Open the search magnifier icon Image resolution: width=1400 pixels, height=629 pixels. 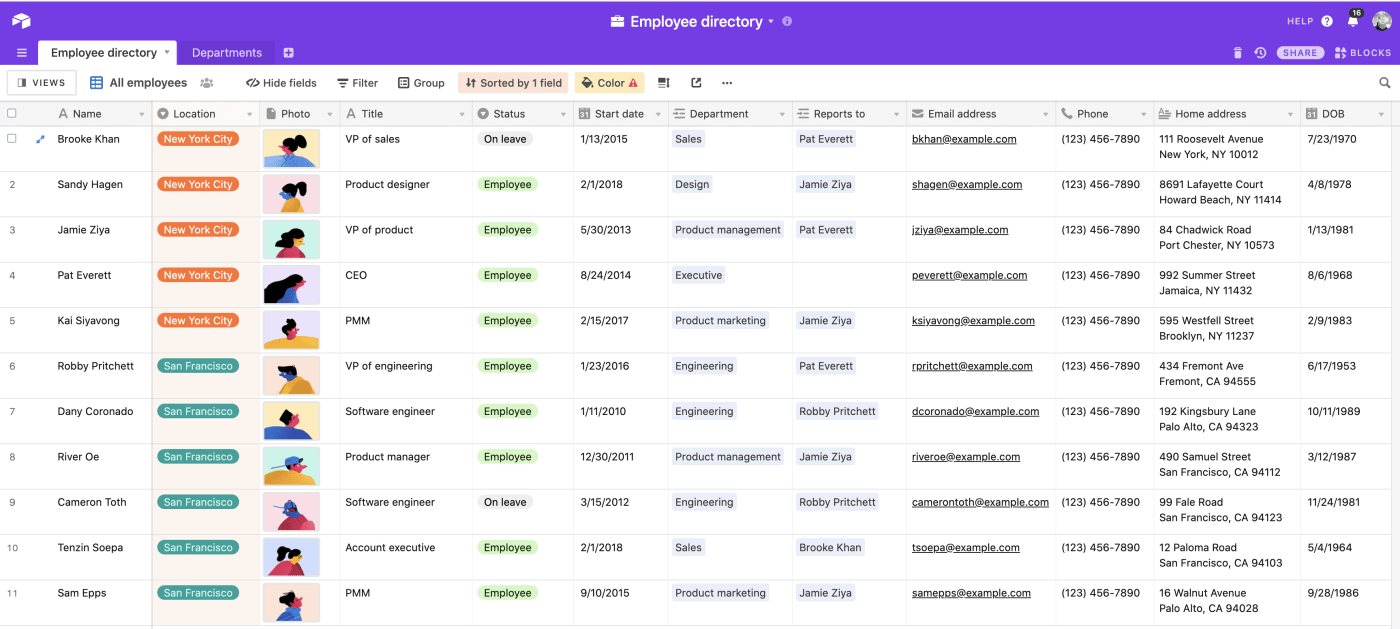(x=1385, y=83)
